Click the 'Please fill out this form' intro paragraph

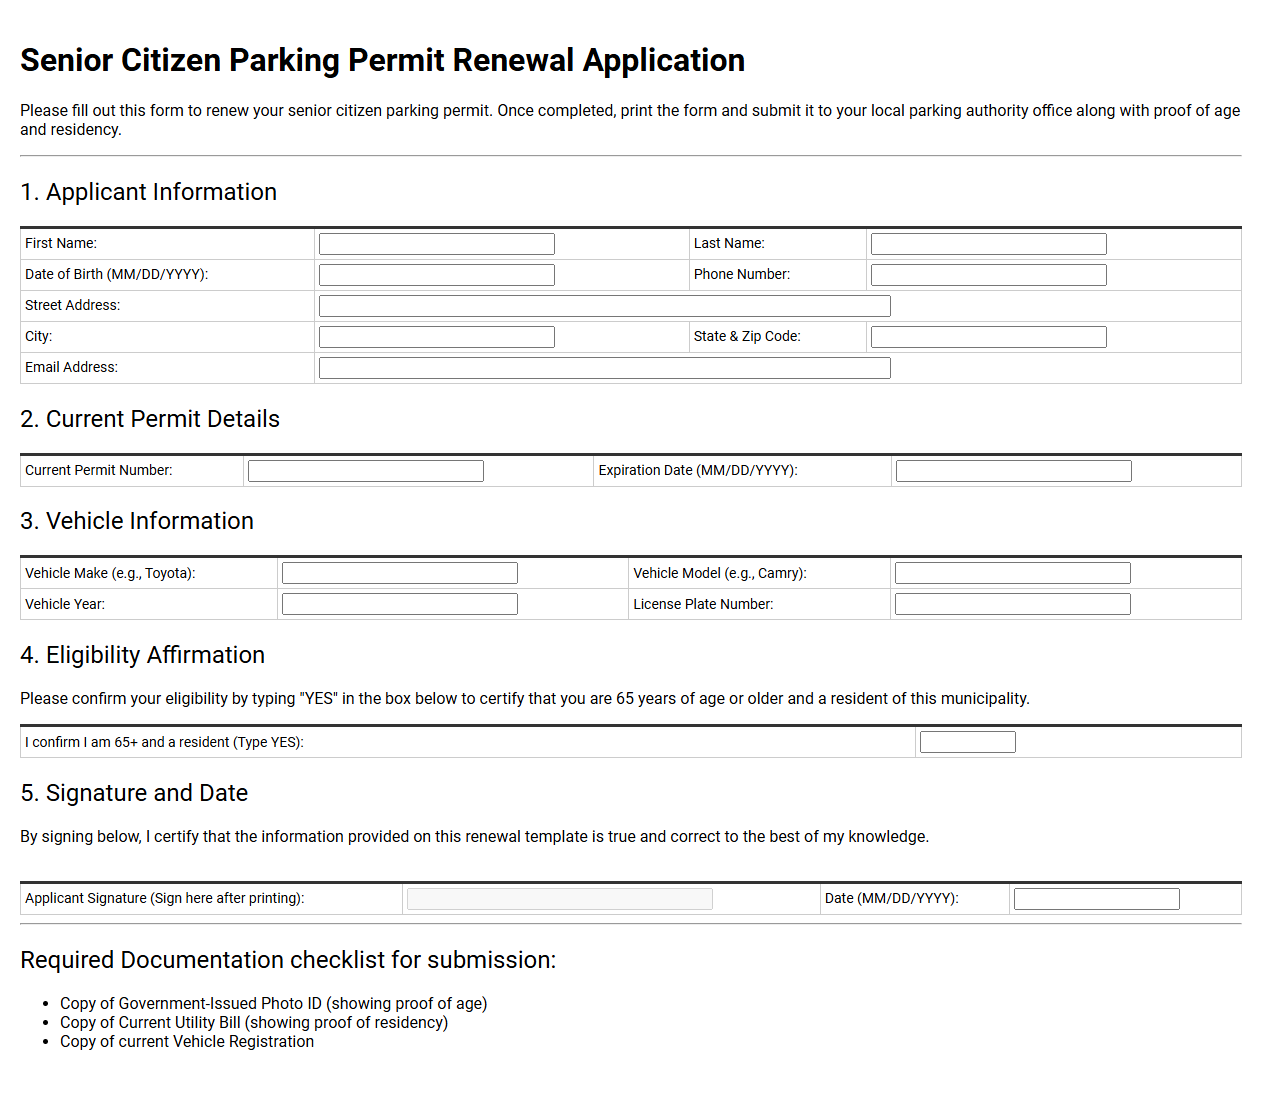630,120
